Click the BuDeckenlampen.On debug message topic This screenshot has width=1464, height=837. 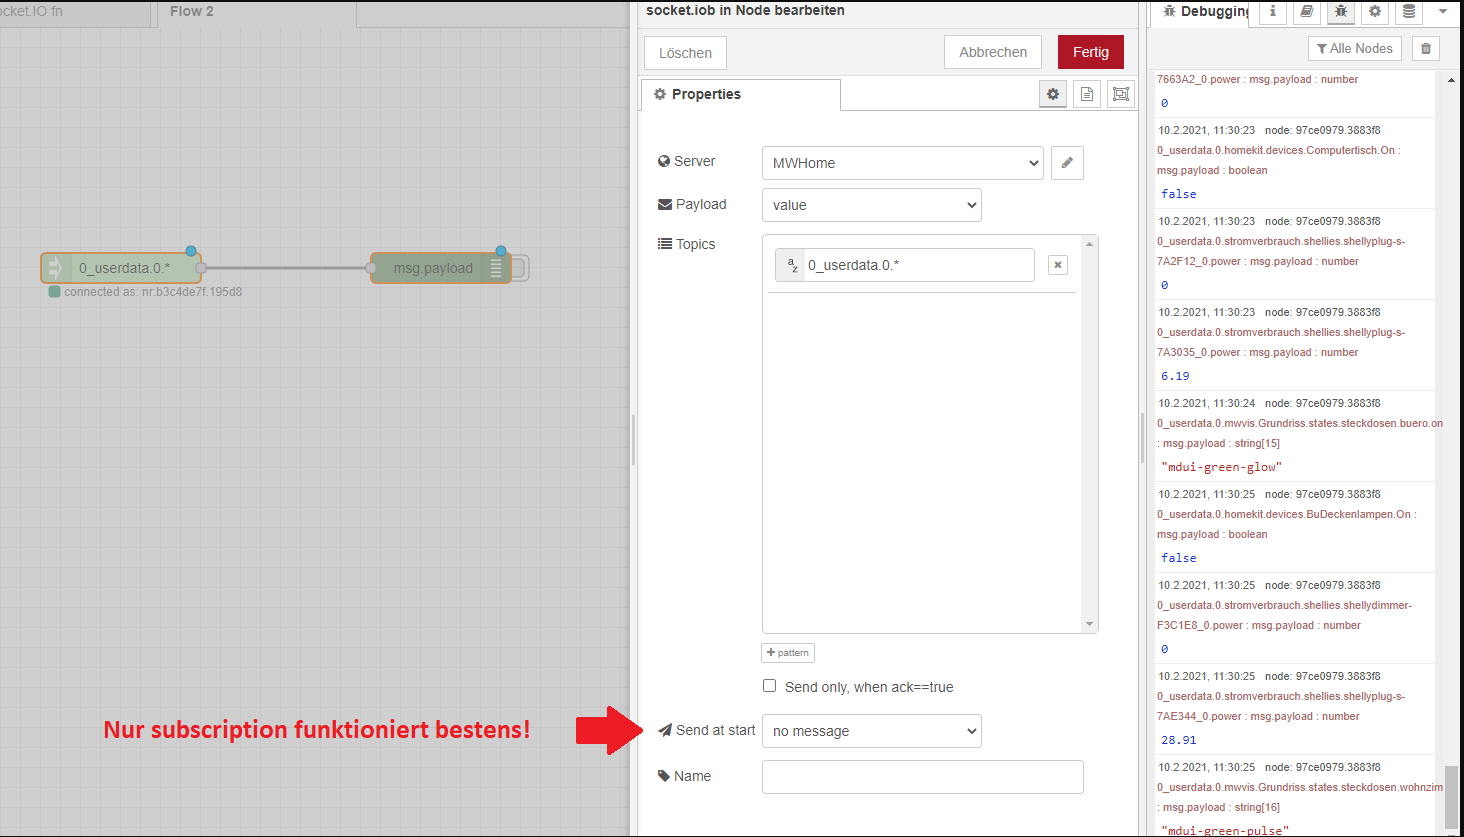(1287, 515)
